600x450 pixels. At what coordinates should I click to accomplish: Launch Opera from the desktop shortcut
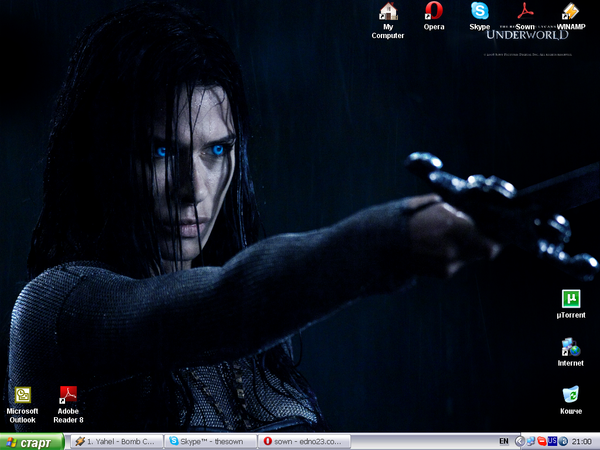point(434,16)
